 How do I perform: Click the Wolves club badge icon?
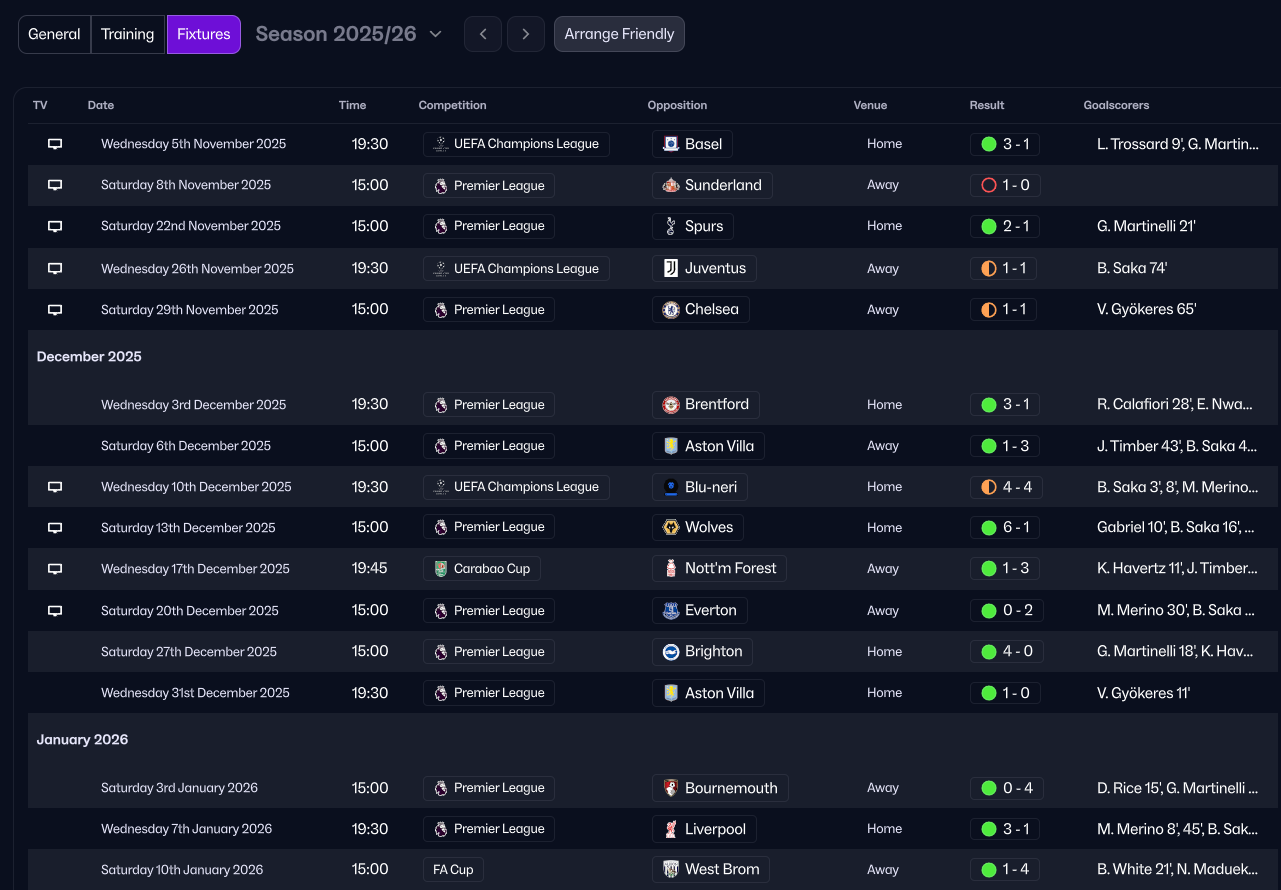(671, 527)
